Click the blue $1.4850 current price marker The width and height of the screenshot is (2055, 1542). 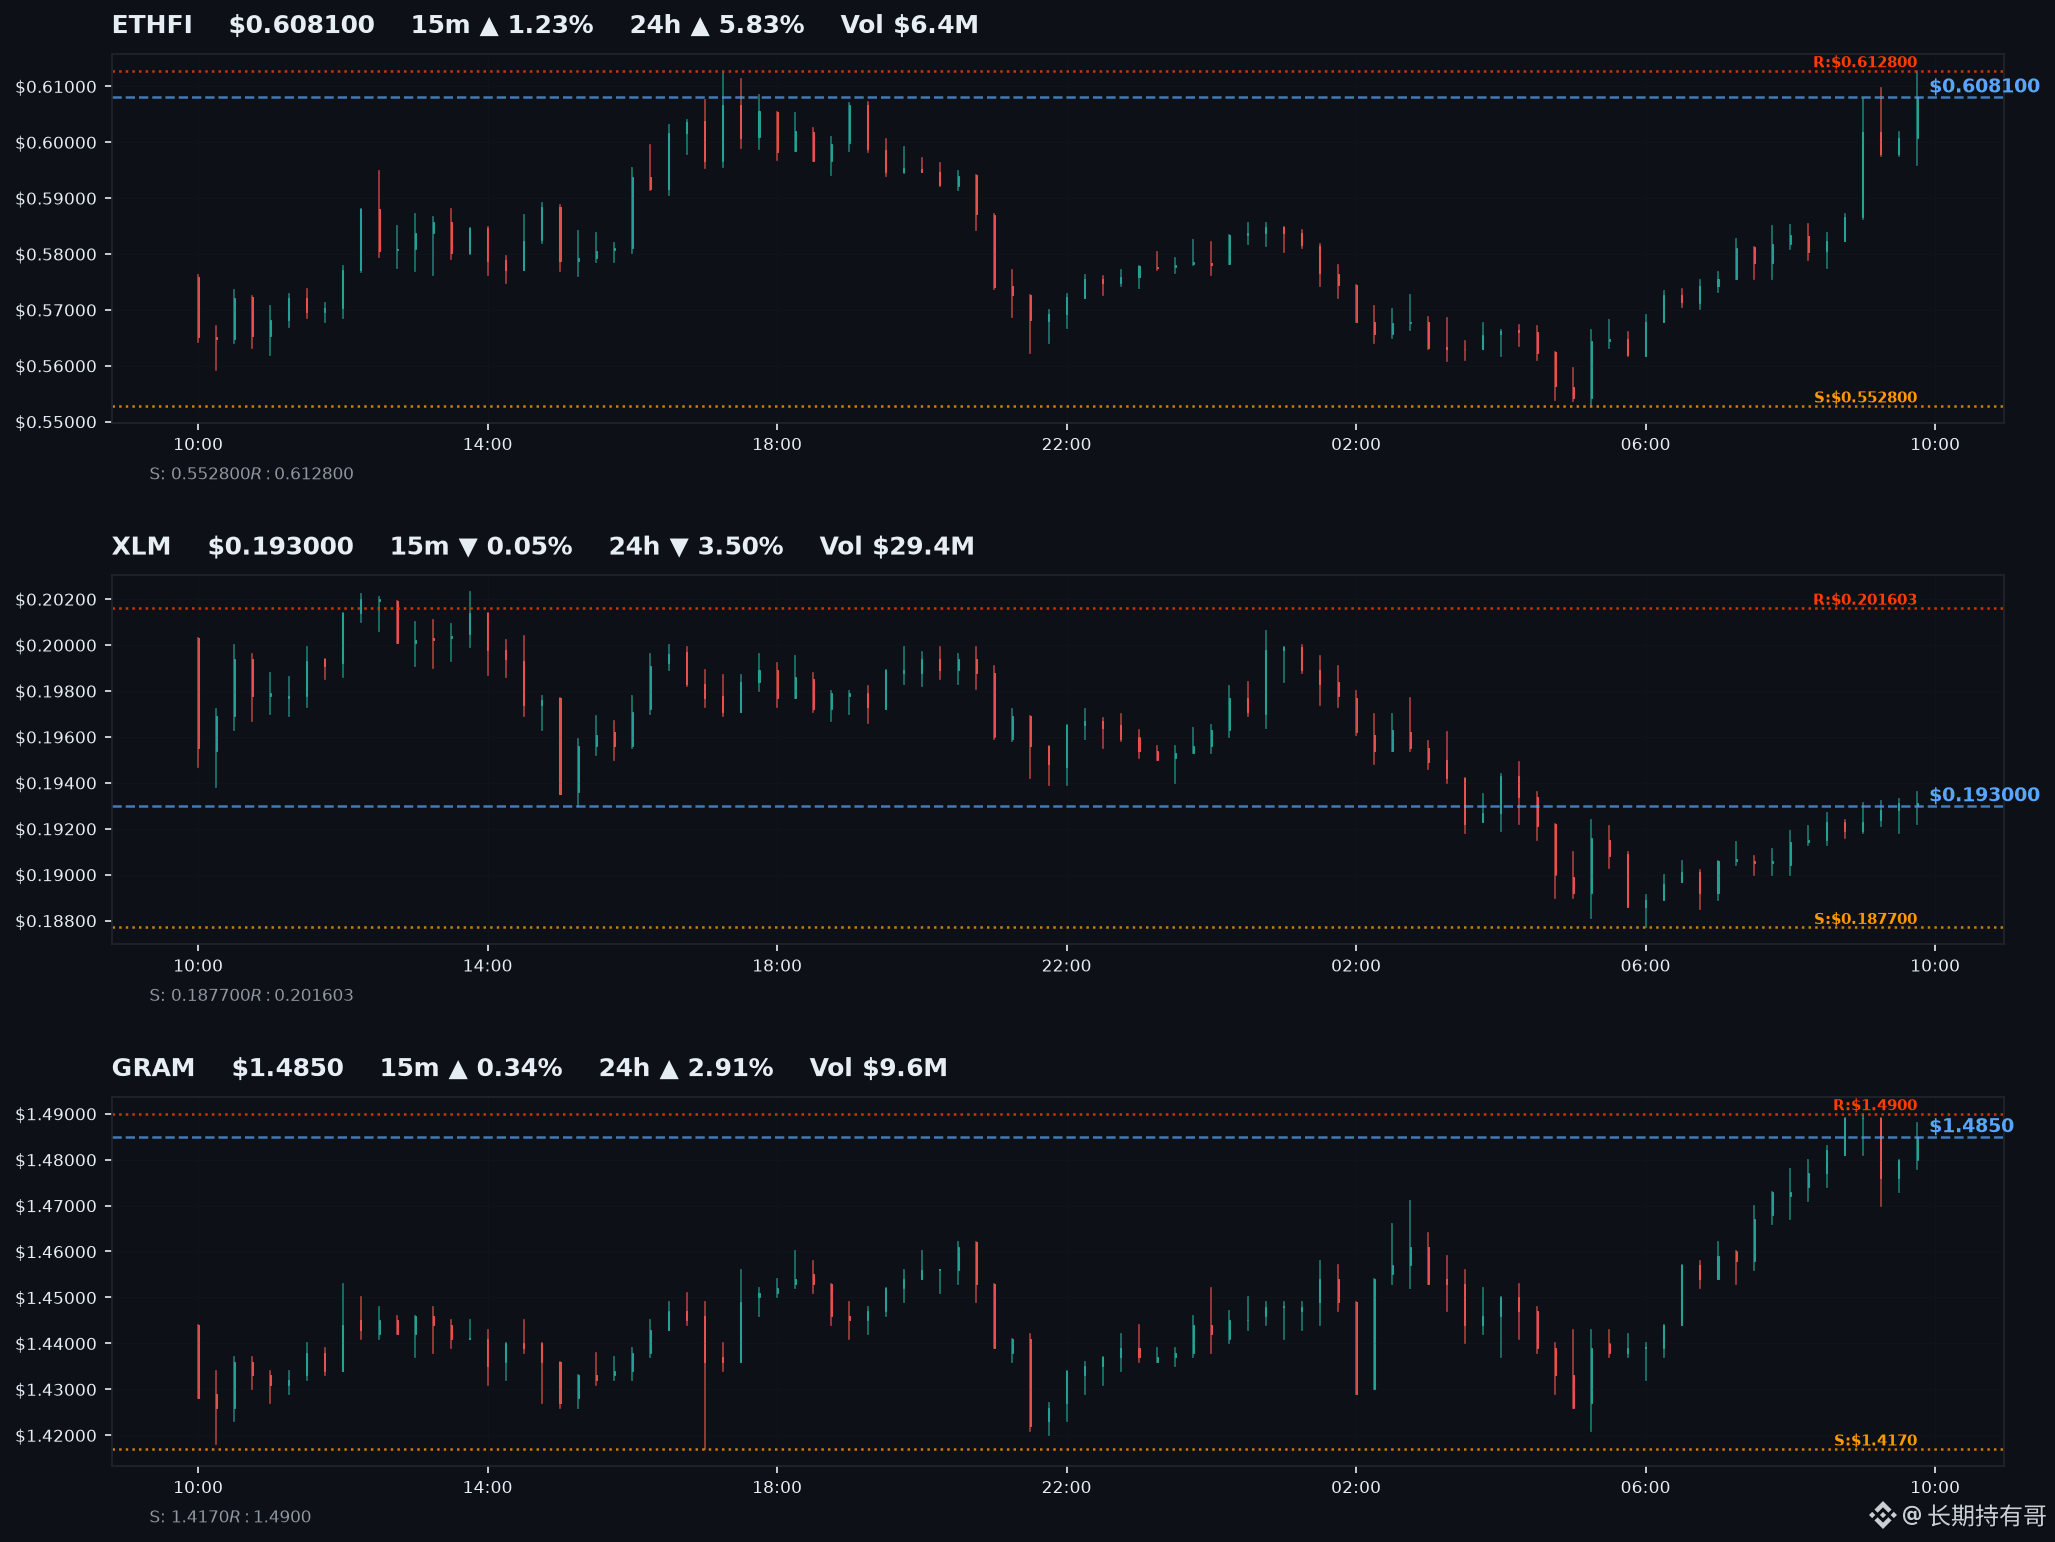click(1971, 1126)
